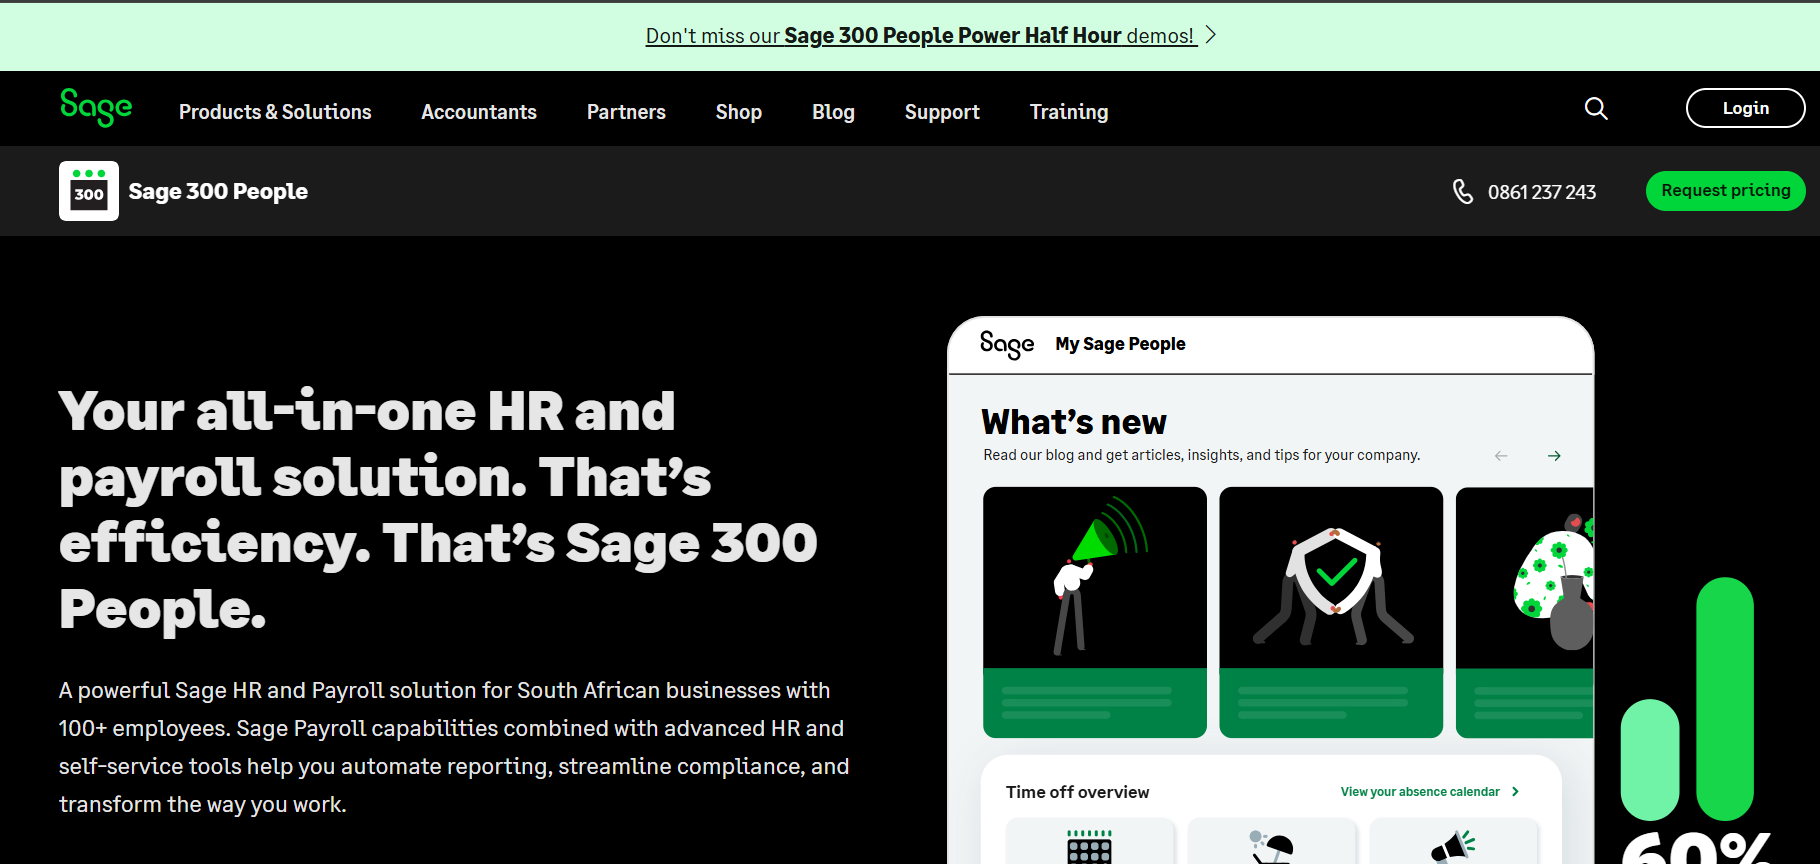Image resolution: width=1820 pixels, height=864 pixels.
Task: Click the Request pricing button
Action: tap(1725, 191)
